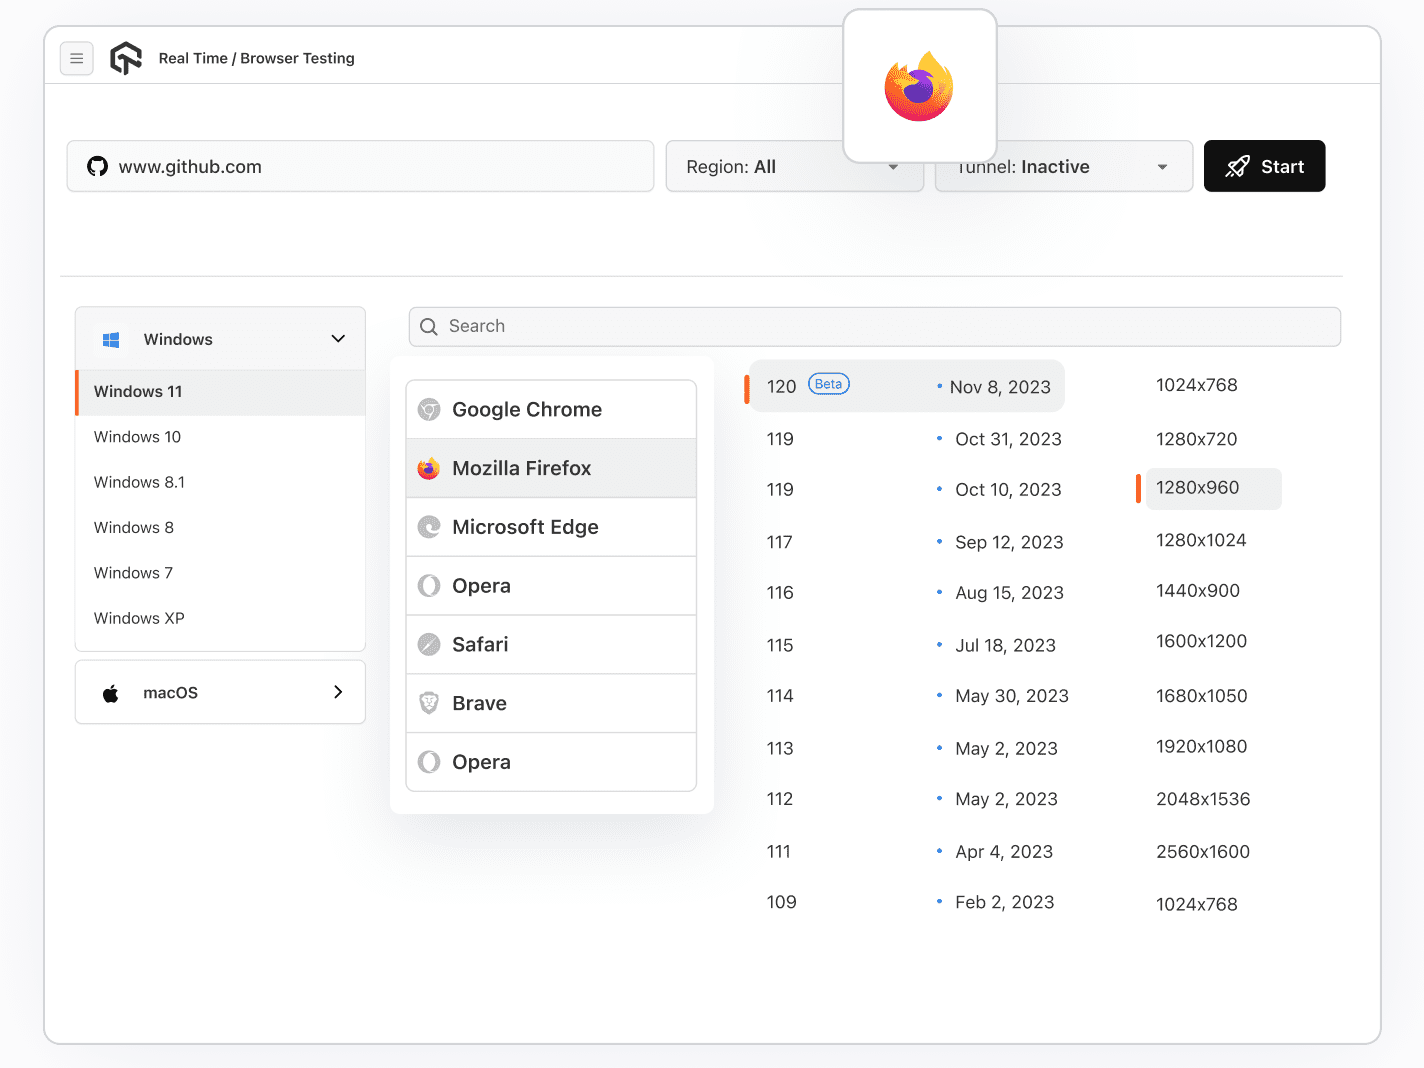This screenshot has width=1424, height=1068.
Task: Open the Tunnel dropdown
Action: coord(1063,166)
